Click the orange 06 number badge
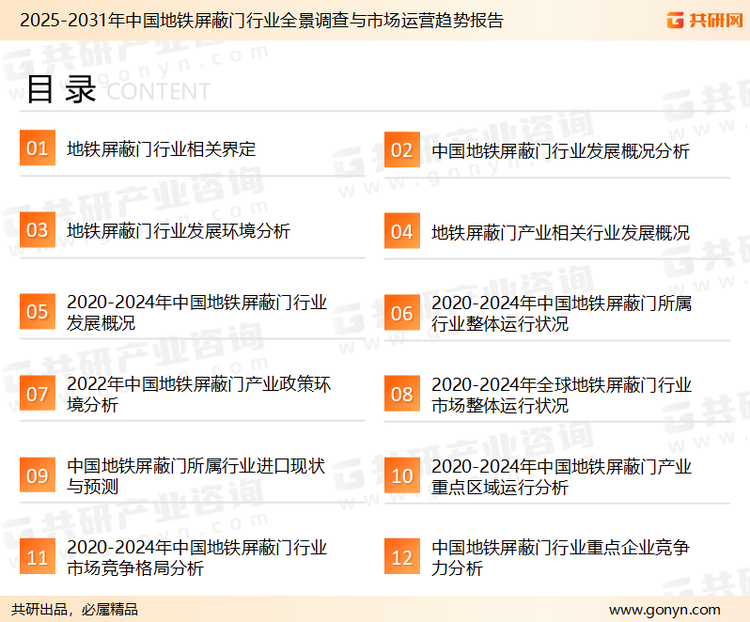Viewport: 750px width, 622px height. coord(402,313)
